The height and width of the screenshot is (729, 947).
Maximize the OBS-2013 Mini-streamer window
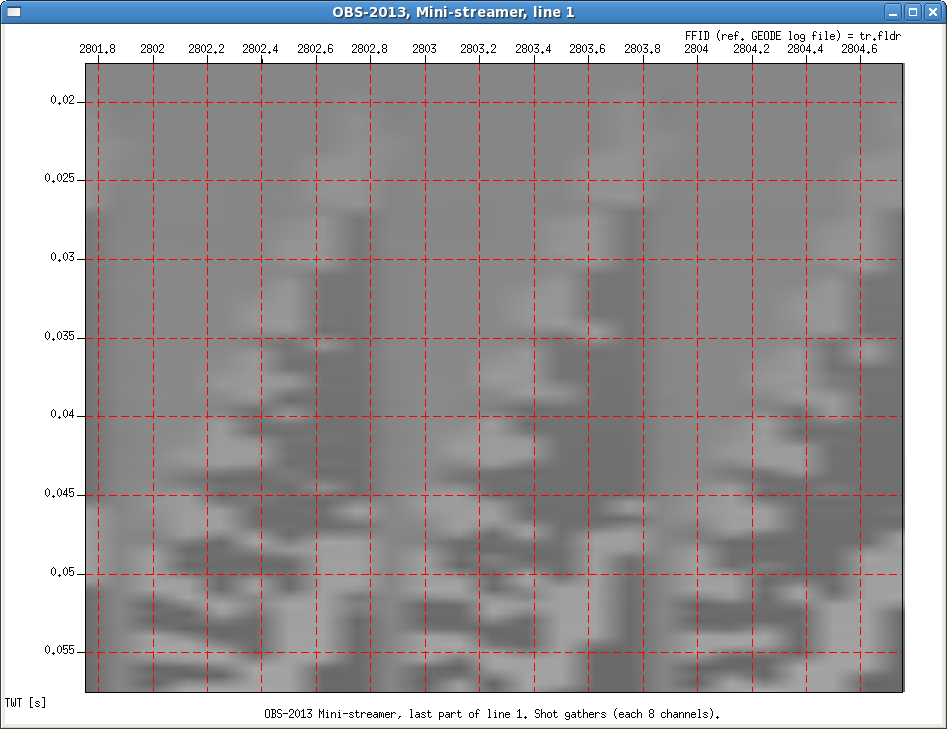[x=913, y=12]
